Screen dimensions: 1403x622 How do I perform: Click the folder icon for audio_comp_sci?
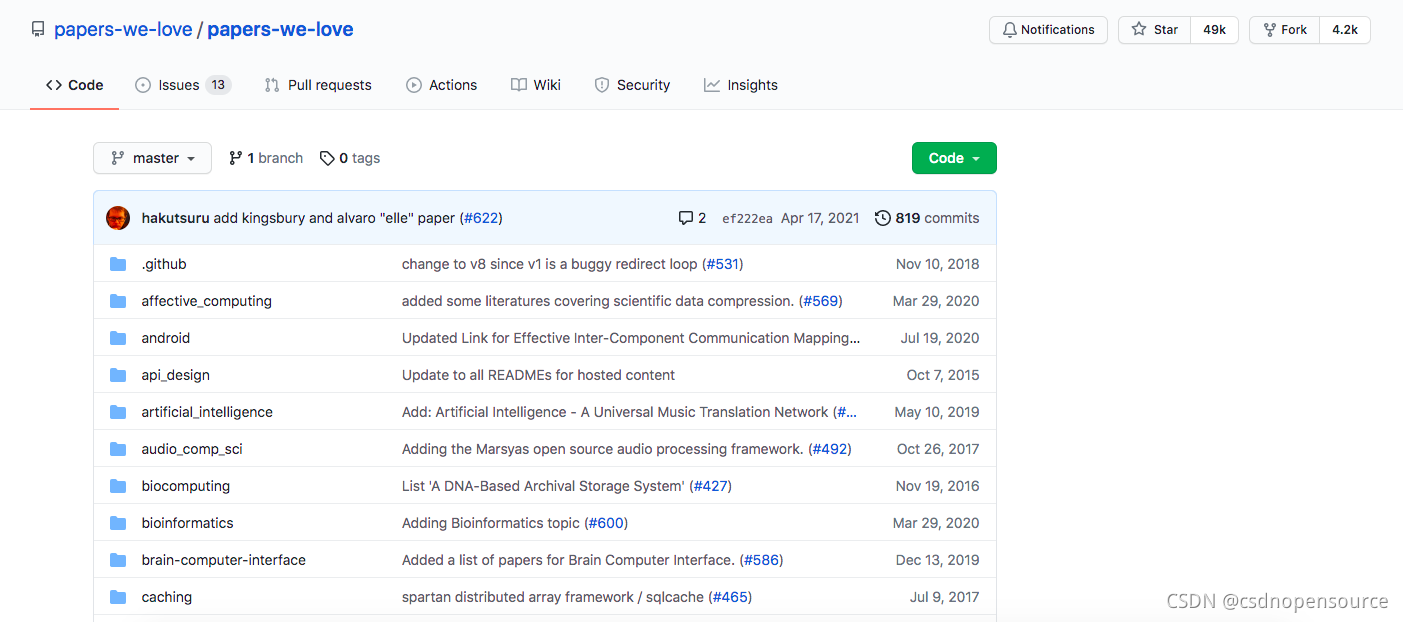(118, 449)
